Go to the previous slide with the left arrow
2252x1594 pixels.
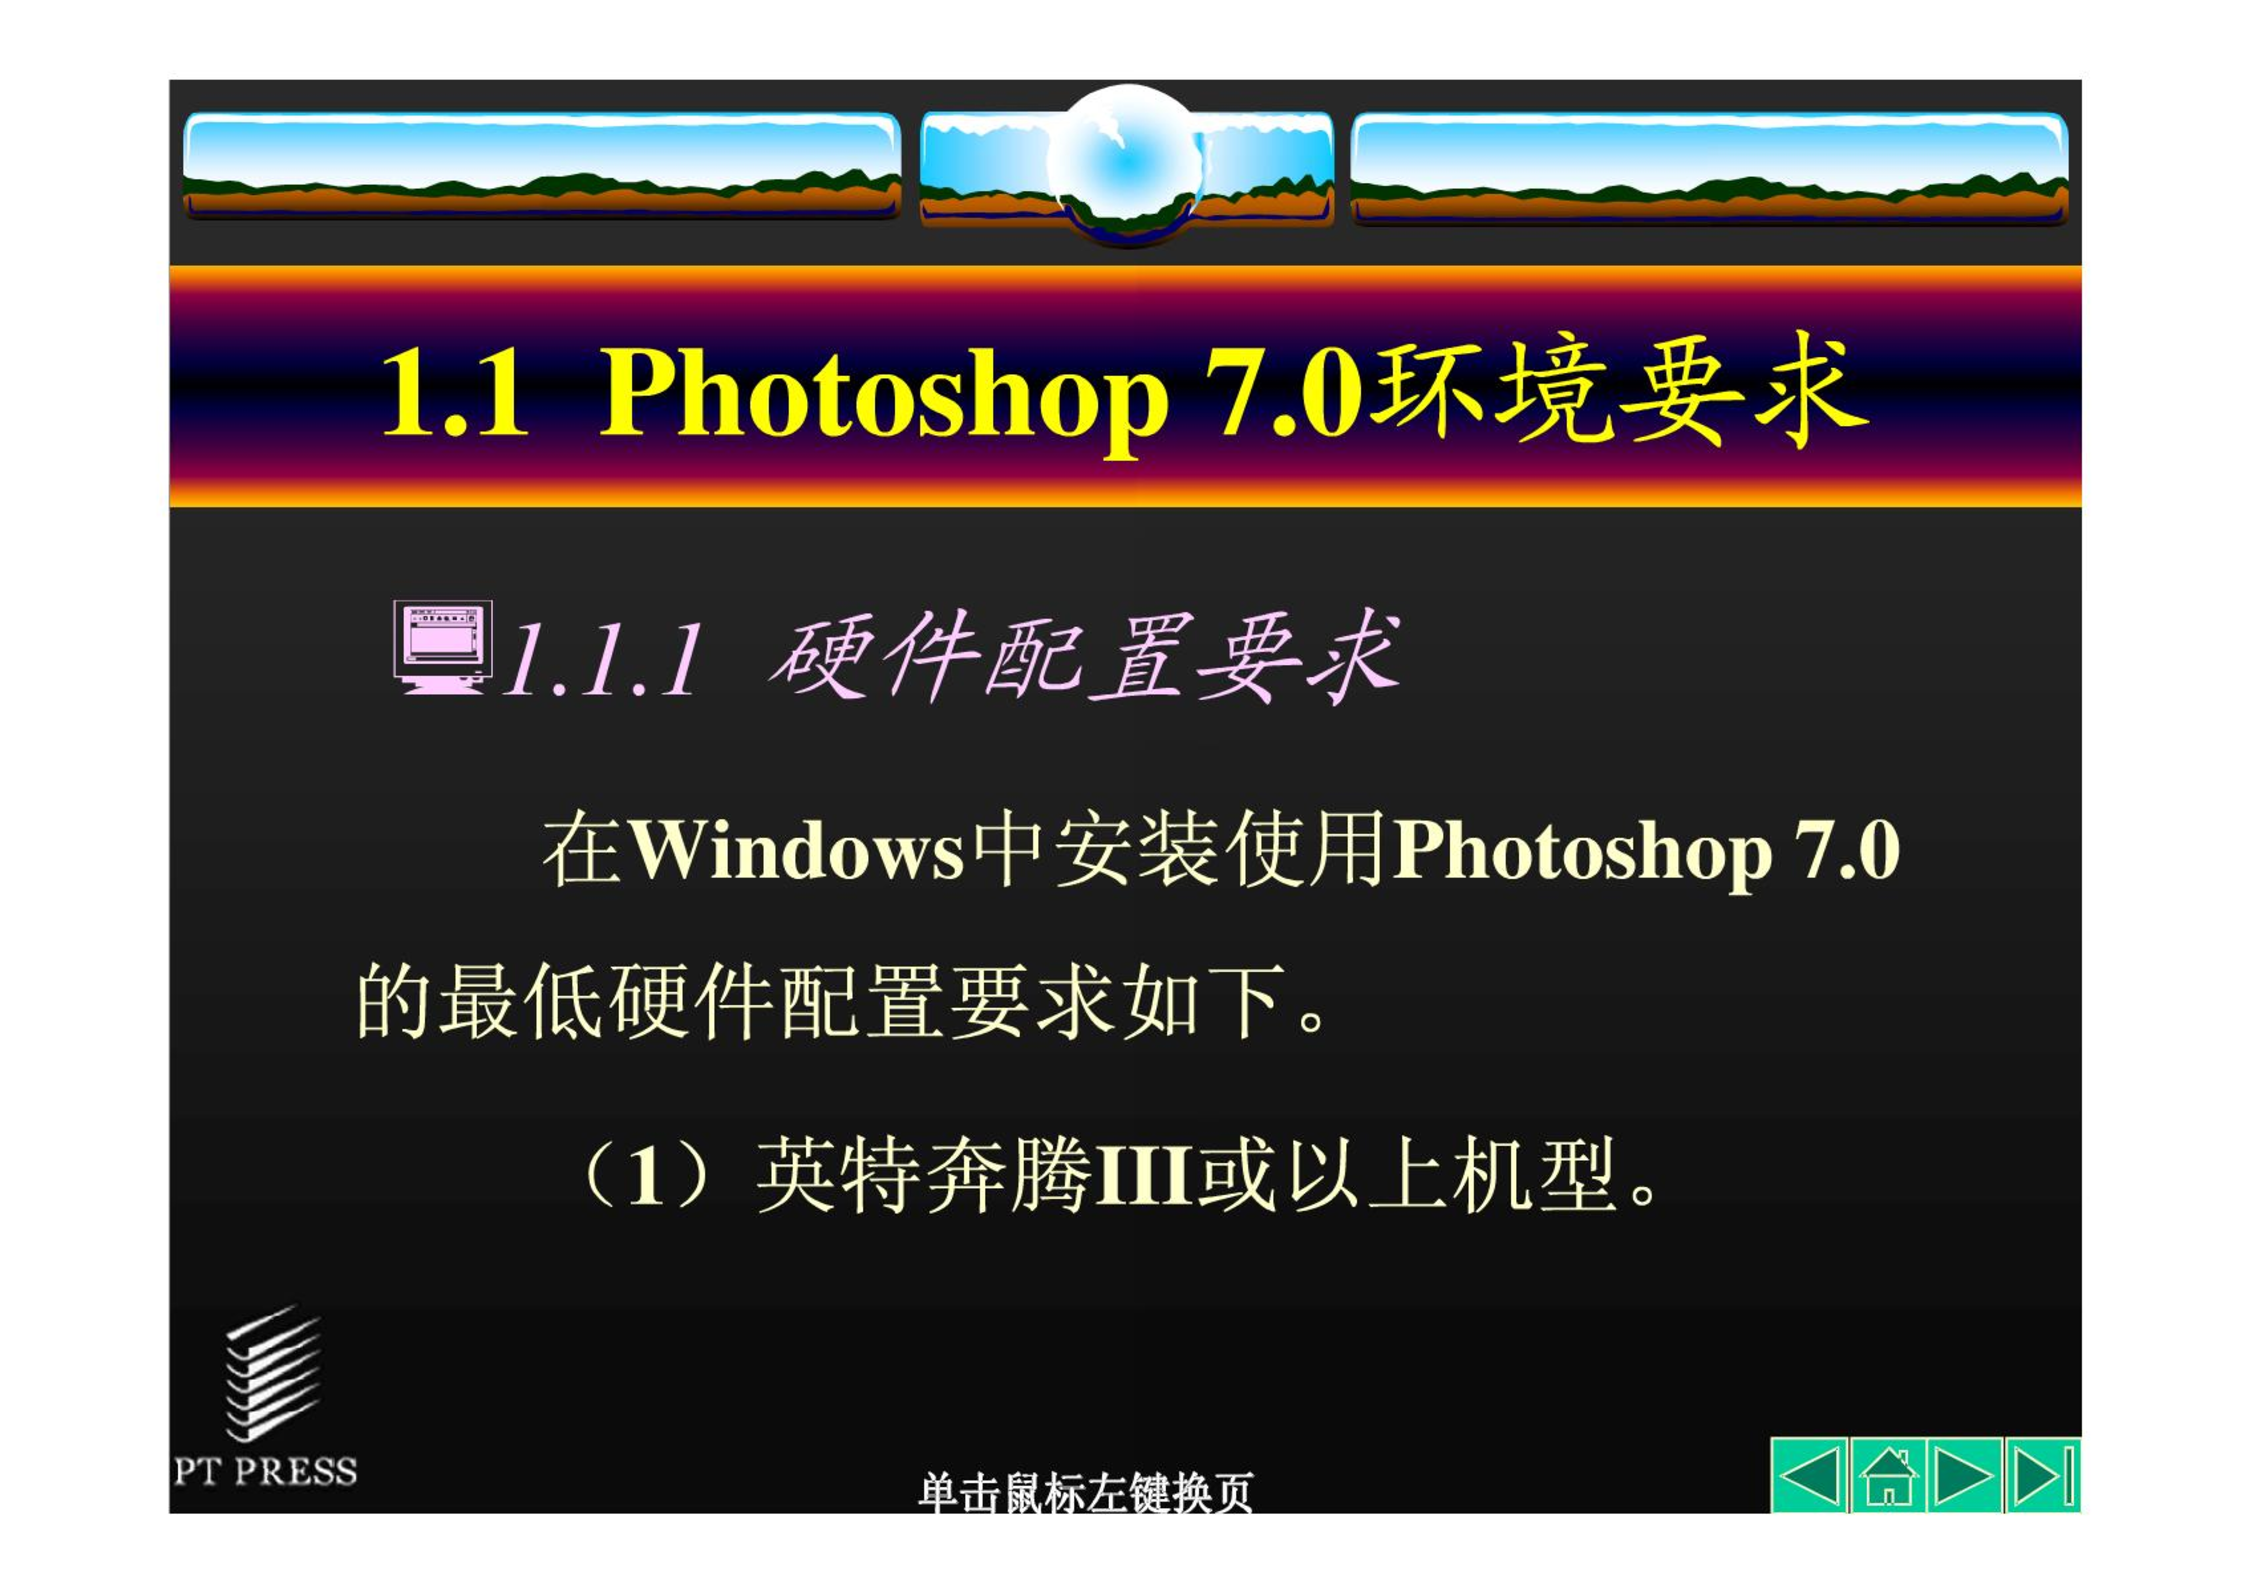[1809, 1475]
